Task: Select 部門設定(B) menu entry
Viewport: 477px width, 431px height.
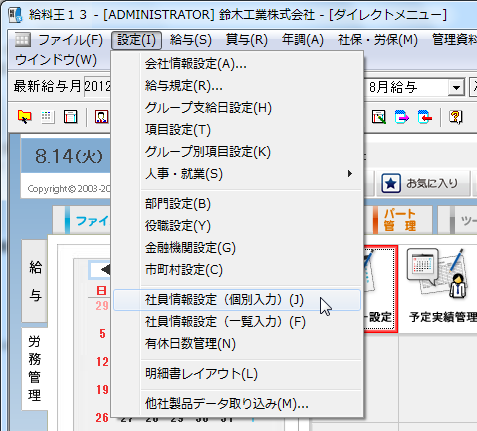Action: pyautogui.click(x=237, y=204)
